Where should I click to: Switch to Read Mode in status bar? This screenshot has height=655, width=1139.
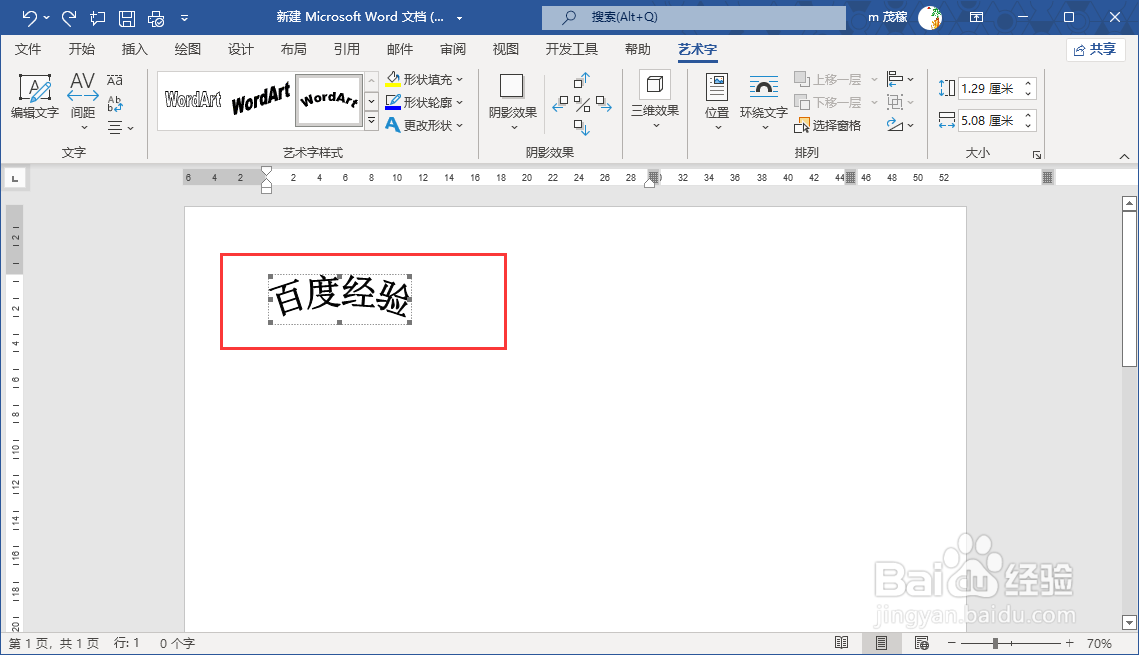(x=842, y=642)
